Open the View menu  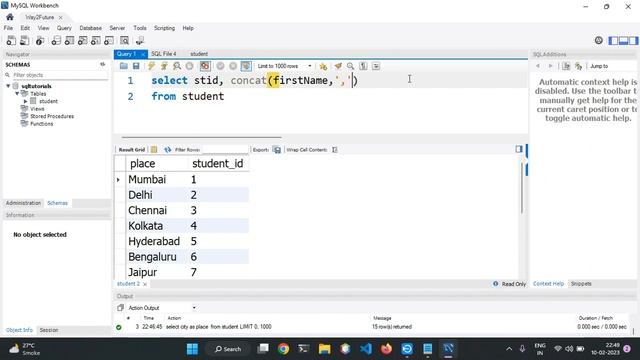[x=43, y=28]
